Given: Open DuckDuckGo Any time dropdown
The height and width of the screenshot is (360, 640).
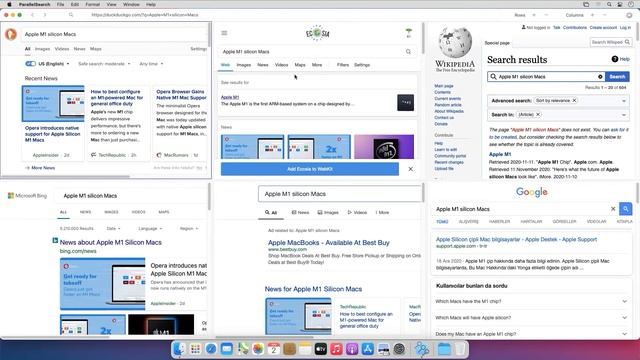Looking at the screenshot, I should click(151, 64).
